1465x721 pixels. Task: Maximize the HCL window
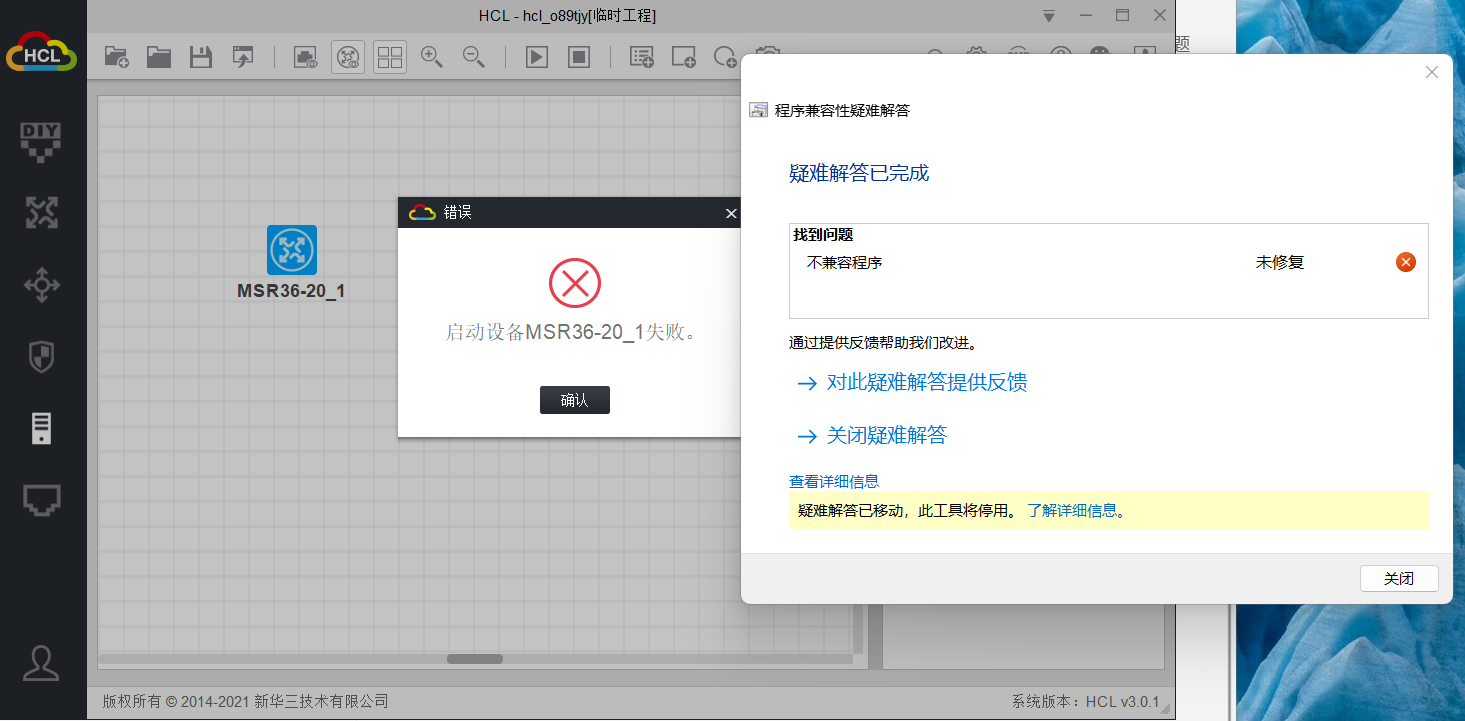coord(1123,16)
